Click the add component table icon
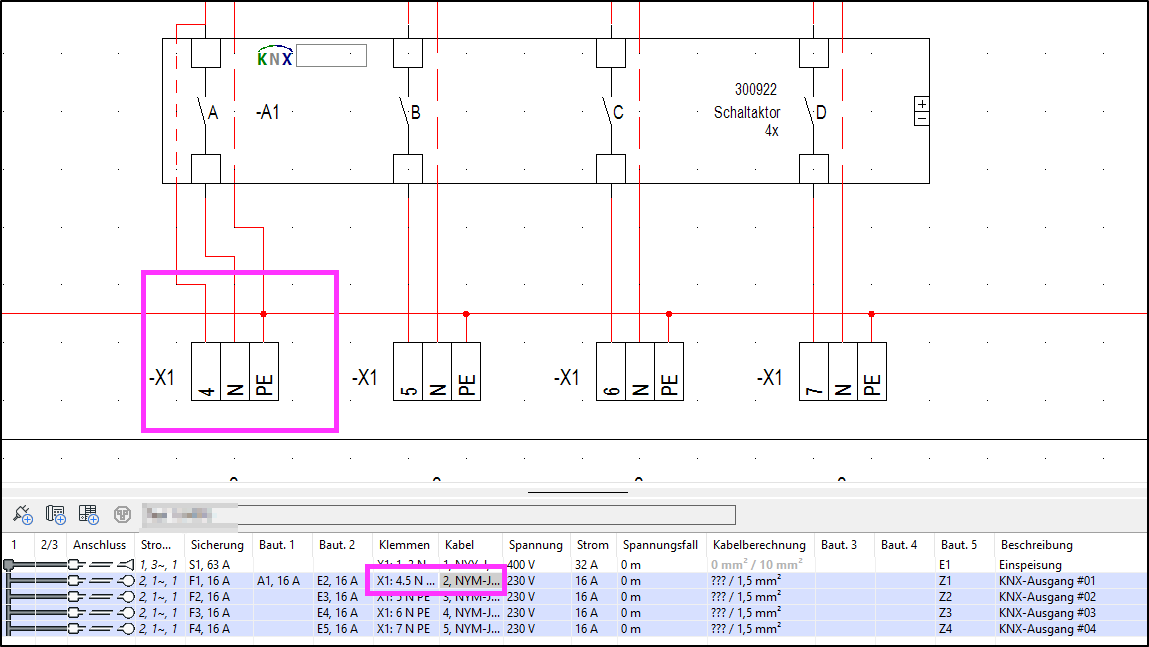This screenshot has width=1149, height=647. [x=89, y=514]
